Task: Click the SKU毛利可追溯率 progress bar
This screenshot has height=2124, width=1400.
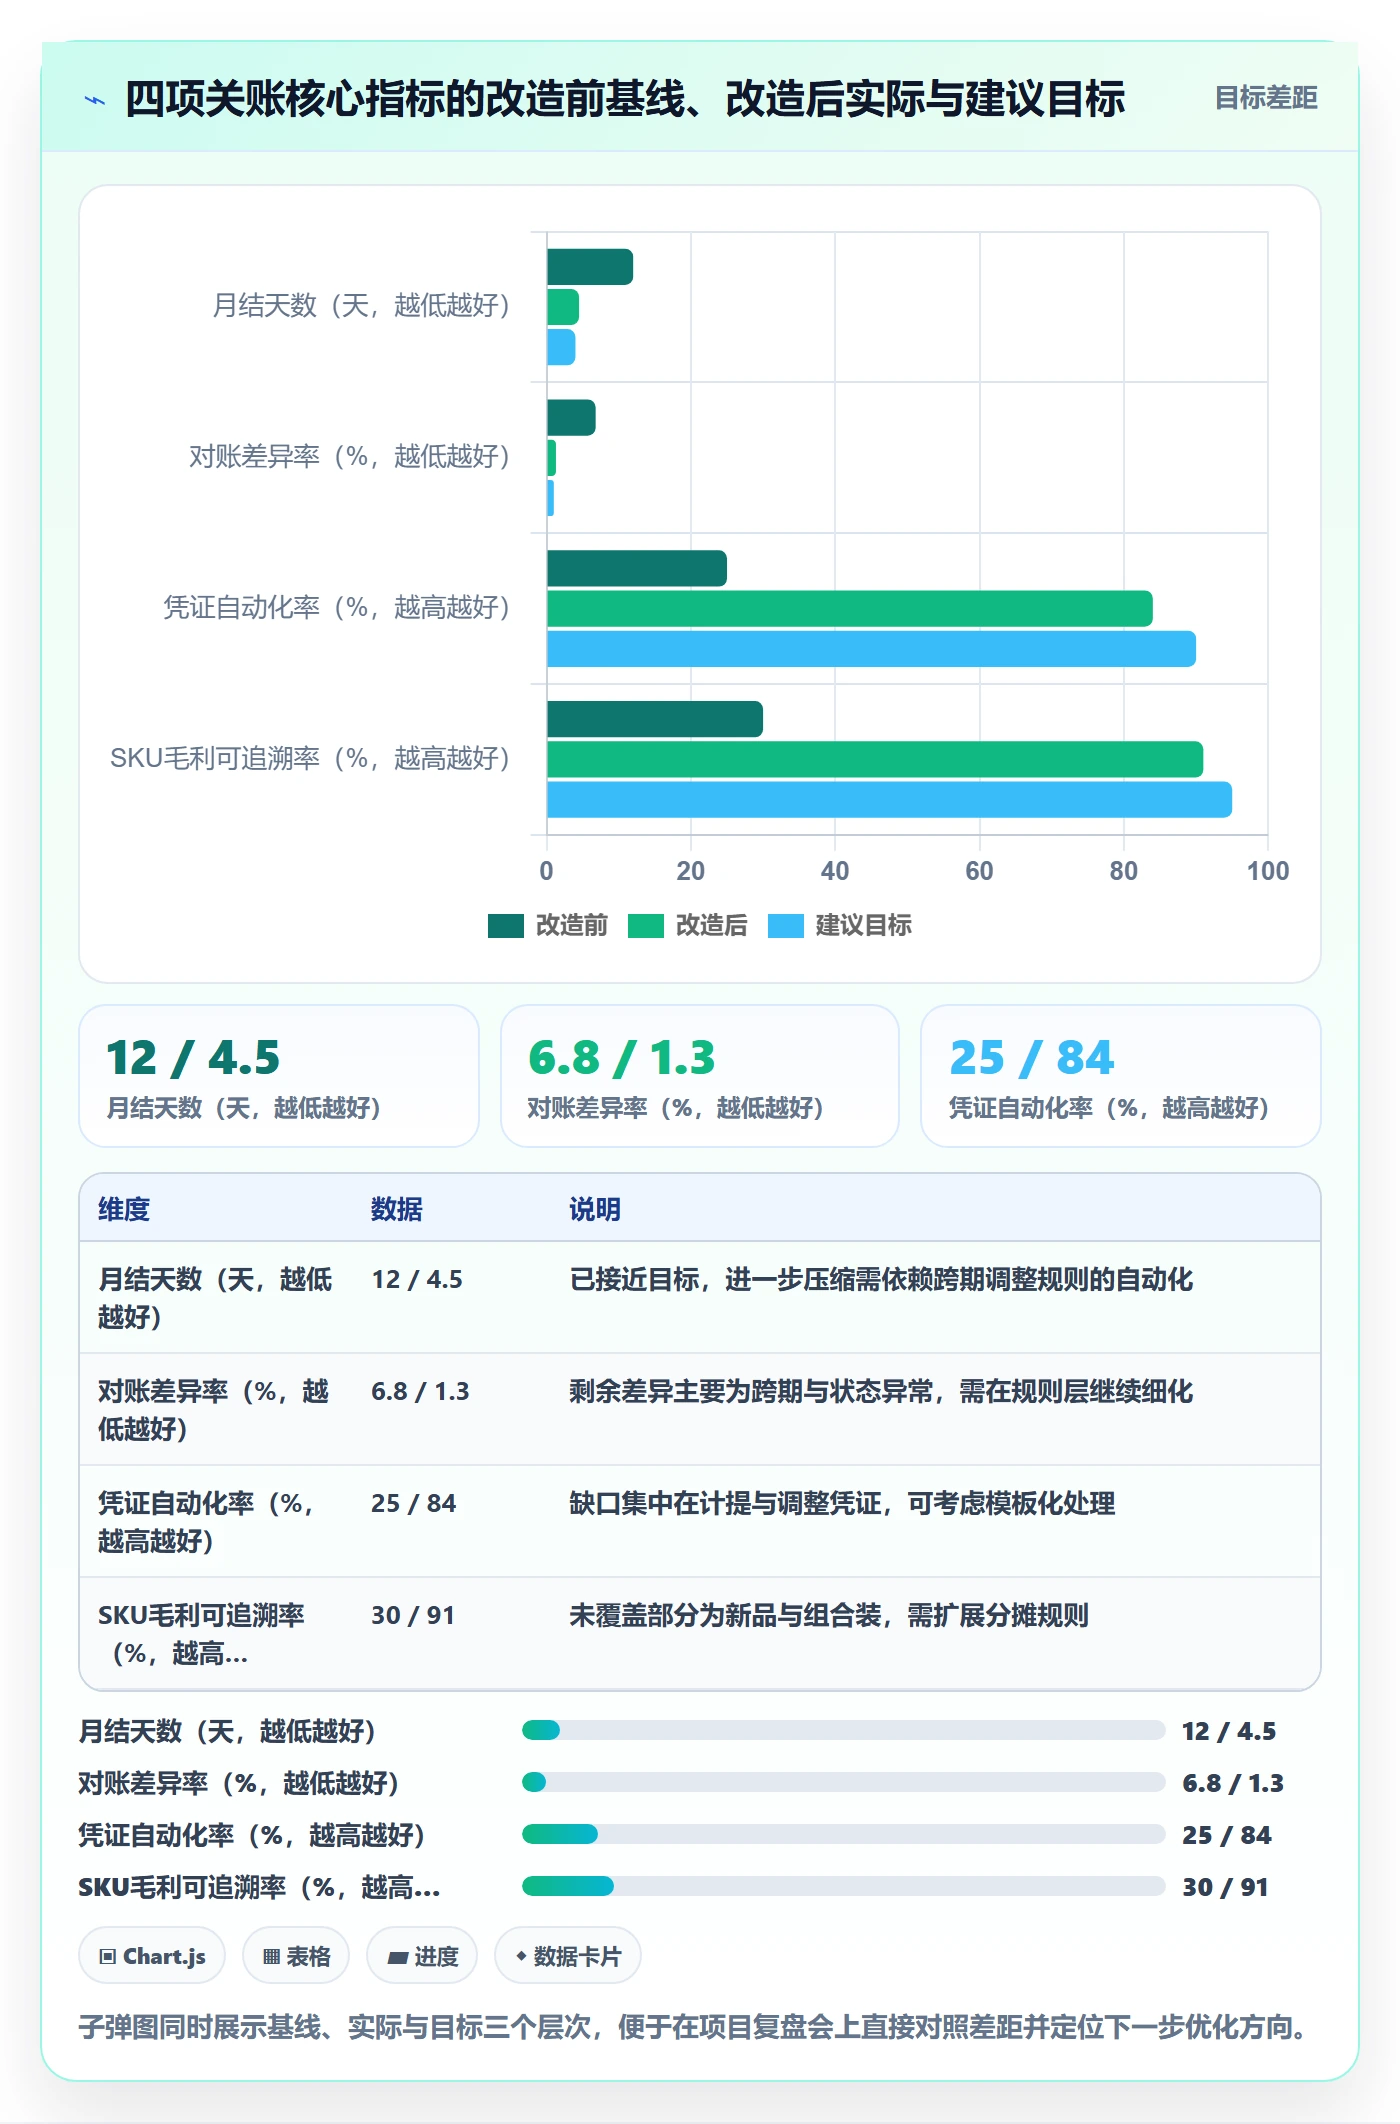Action: click(x=843, y=1886)
